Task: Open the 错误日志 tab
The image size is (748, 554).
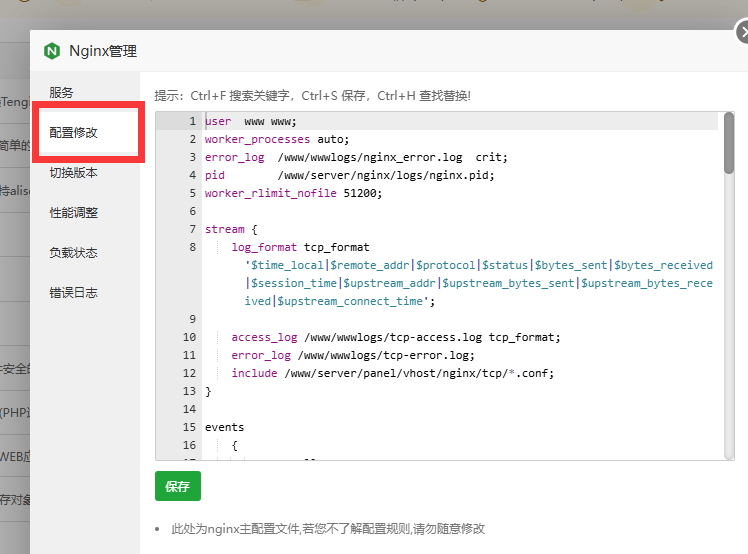Action: click(73, 293)
